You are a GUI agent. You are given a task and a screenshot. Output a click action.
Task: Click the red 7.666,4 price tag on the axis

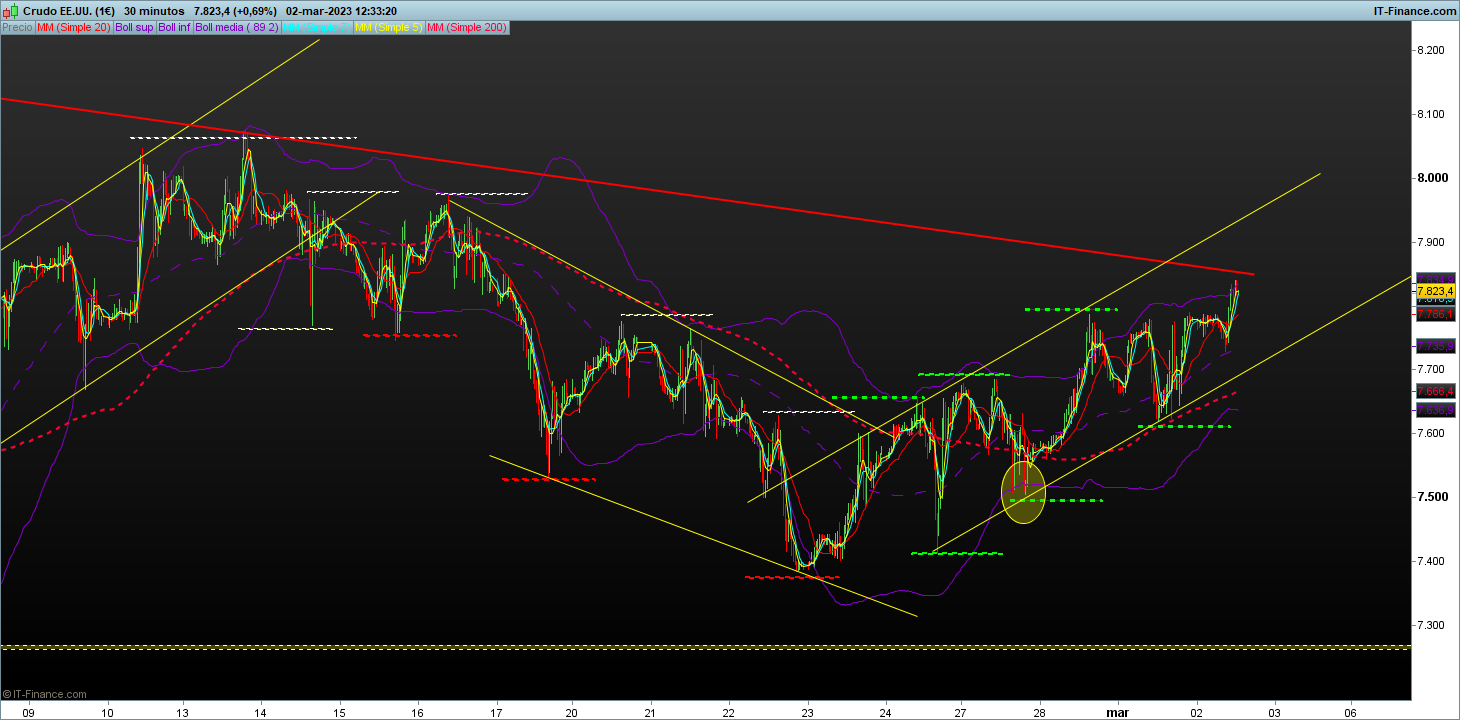[x=1434, y=390]
